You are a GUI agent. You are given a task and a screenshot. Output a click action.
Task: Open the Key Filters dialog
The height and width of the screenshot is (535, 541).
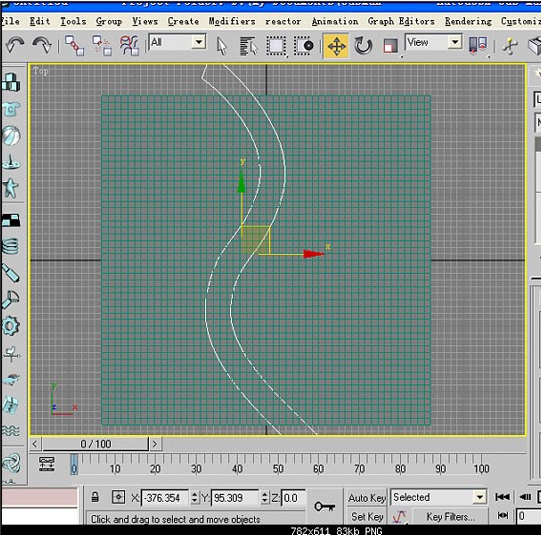click(x=450, y=517)
